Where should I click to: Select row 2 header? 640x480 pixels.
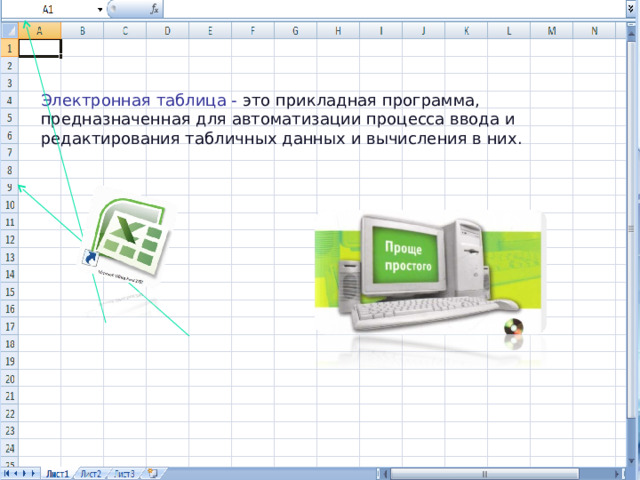pos(10,66)
